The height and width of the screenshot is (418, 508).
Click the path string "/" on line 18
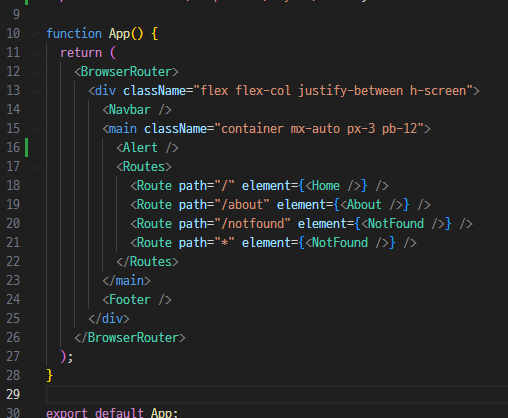click(x=225, y=186)
